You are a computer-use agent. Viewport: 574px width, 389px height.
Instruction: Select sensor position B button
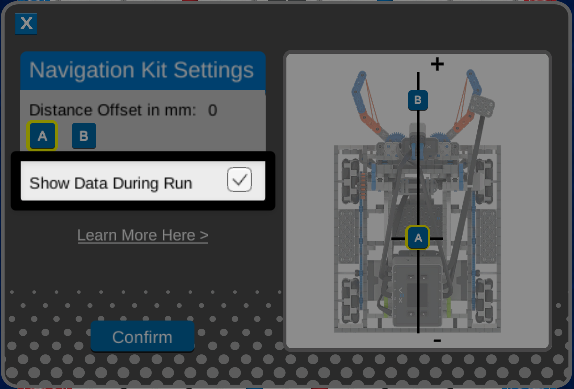point(84,136)
